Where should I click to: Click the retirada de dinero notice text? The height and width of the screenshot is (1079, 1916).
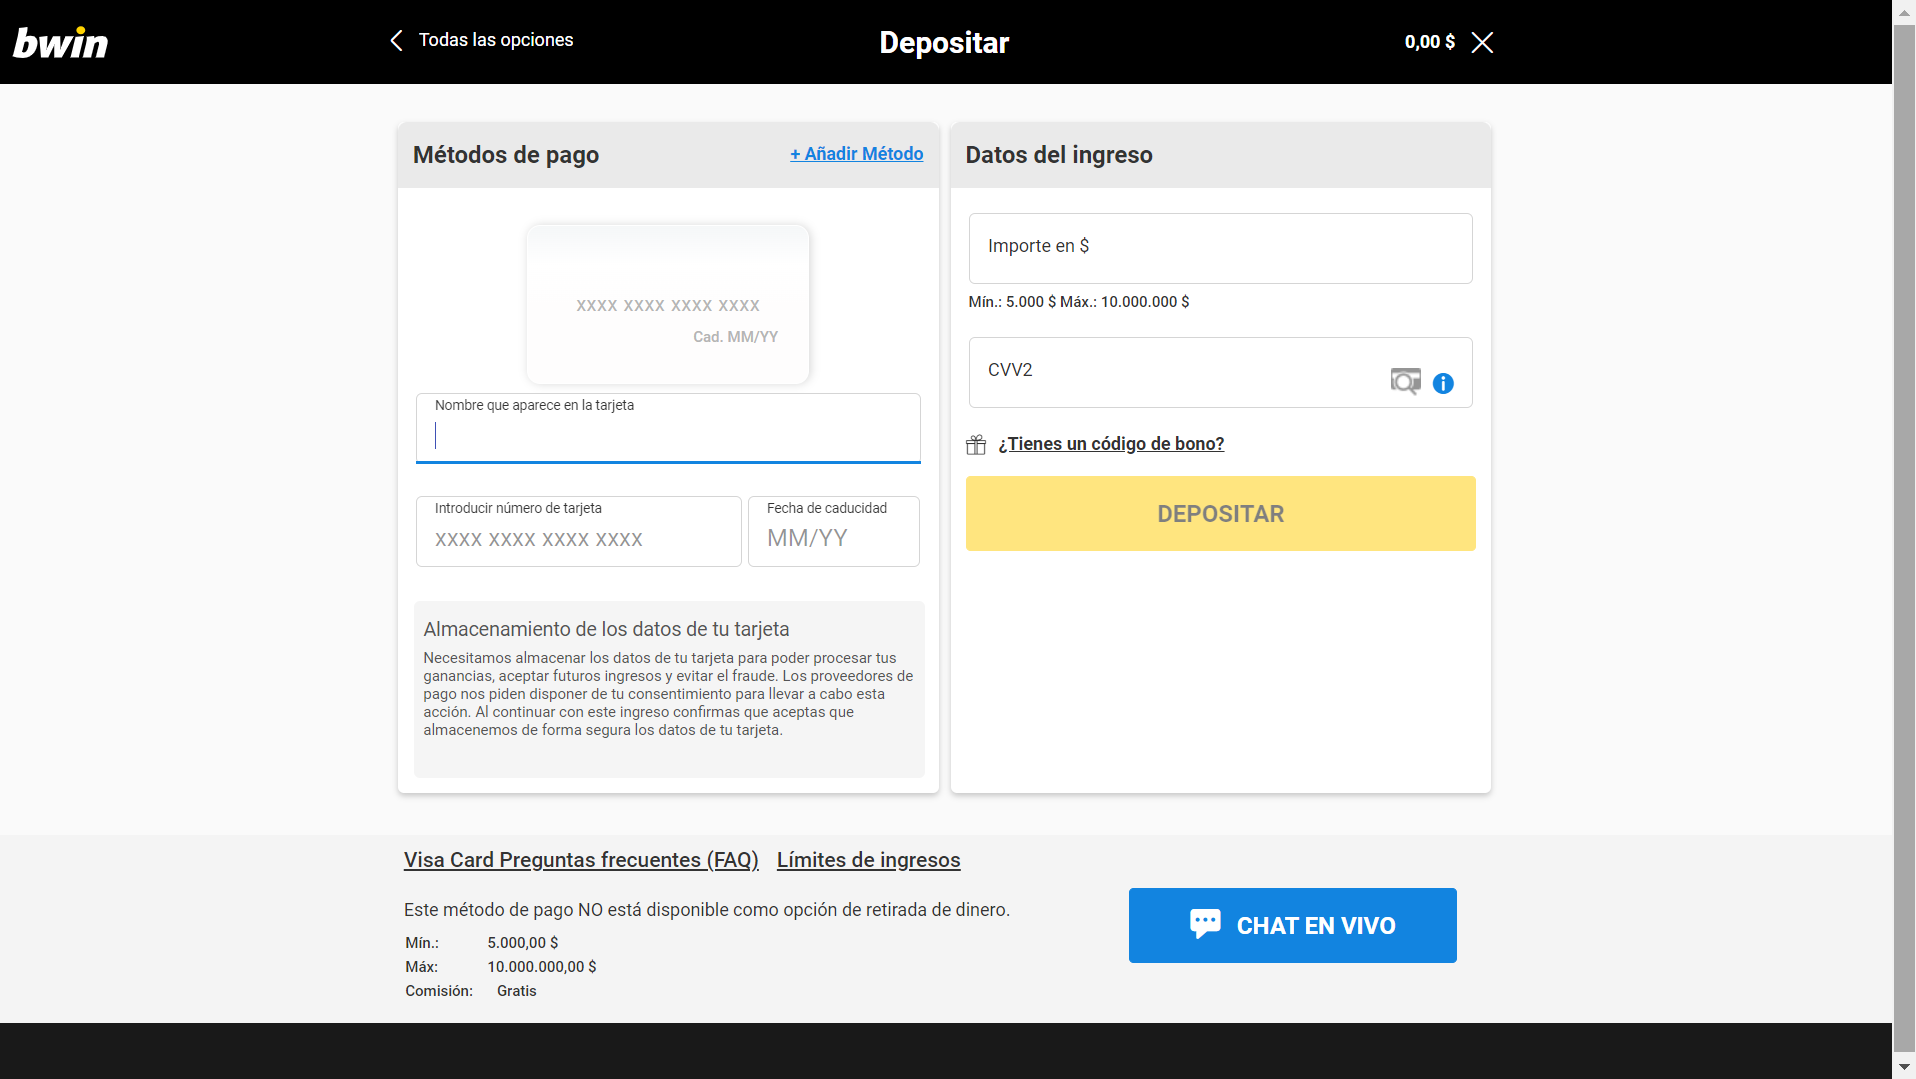point(707,910)
